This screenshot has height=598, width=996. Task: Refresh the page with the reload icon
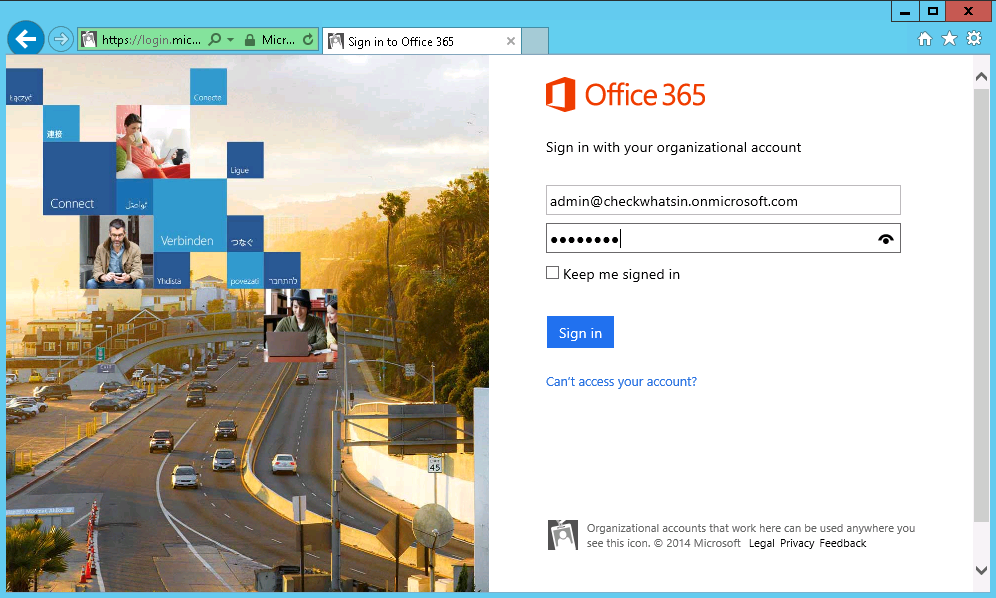click(308, 39)
